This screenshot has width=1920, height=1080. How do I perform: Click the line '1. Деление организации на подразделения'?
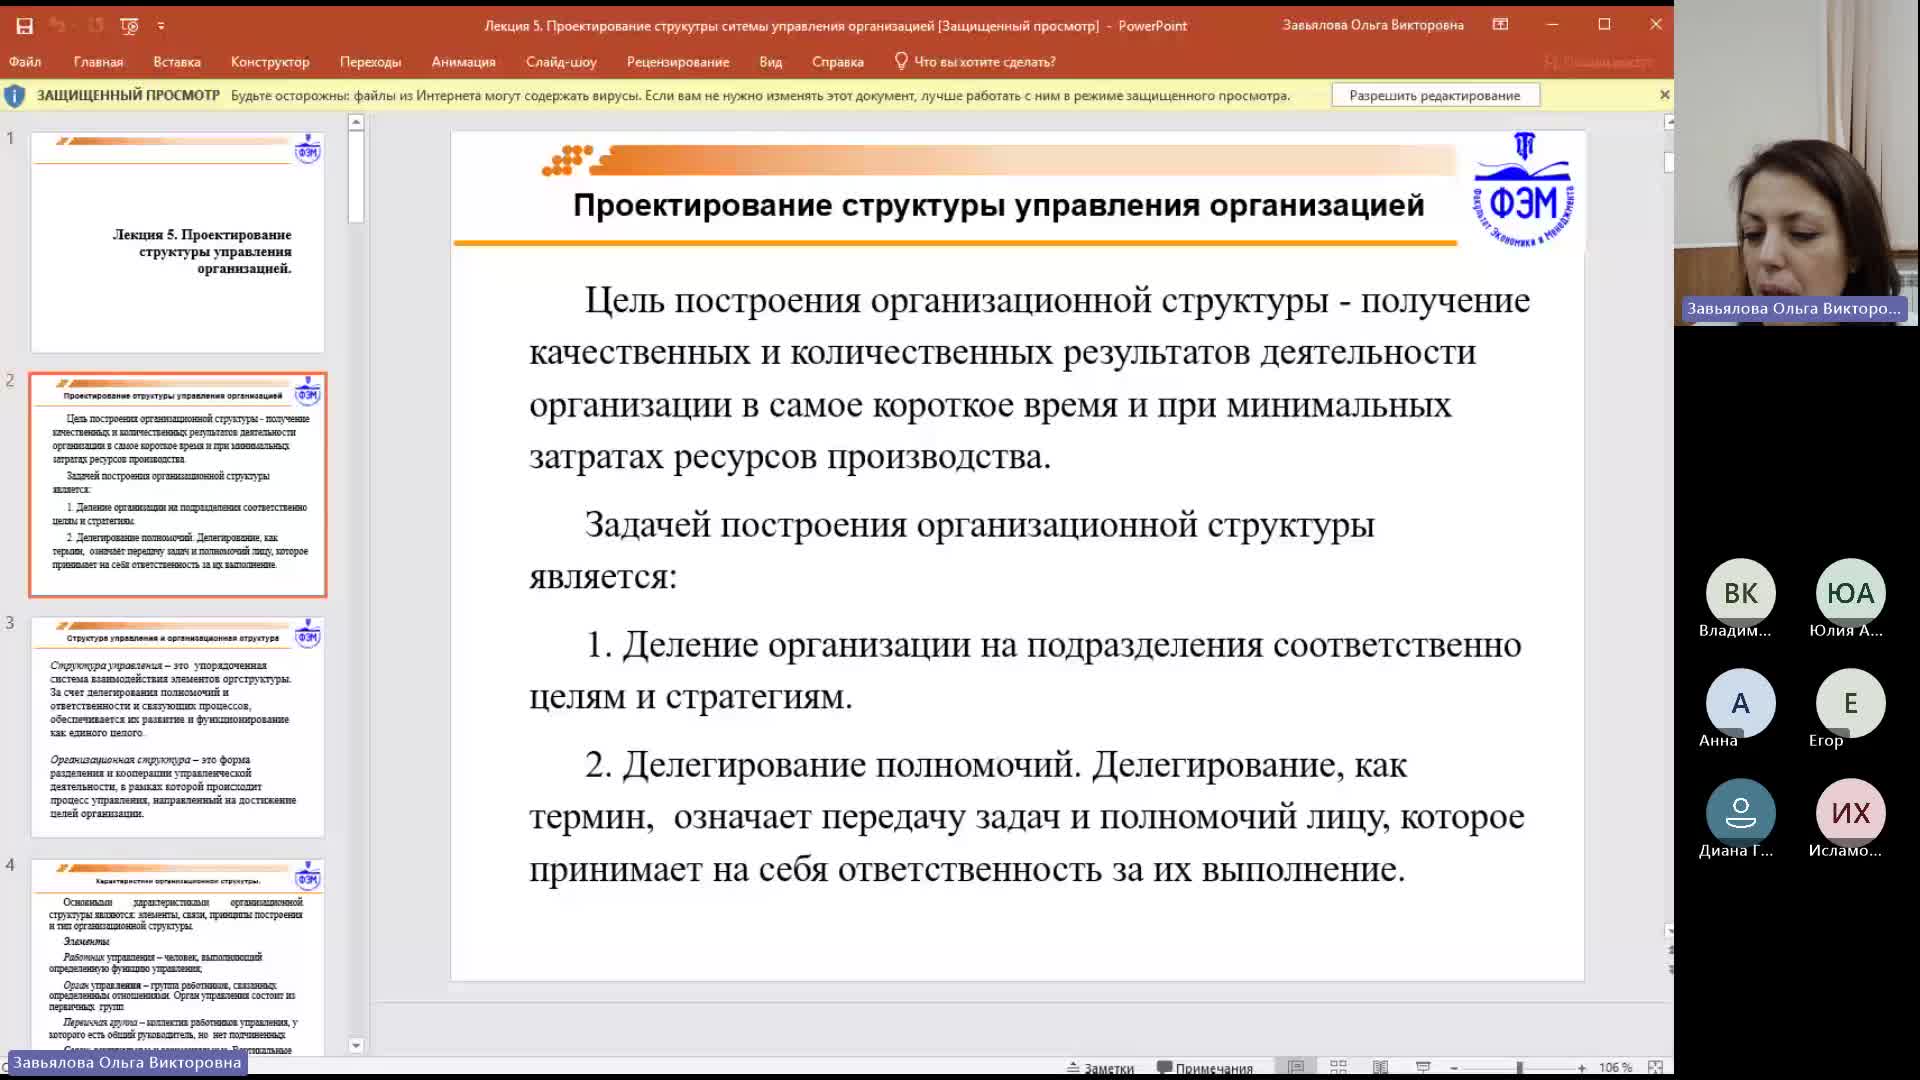(1025, 670)
